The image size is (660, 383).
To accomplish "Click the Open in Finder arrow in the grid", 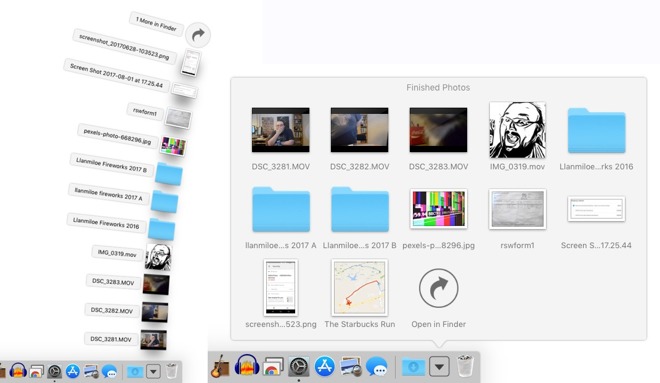I will pyautogui.click(x=438, y=288).
